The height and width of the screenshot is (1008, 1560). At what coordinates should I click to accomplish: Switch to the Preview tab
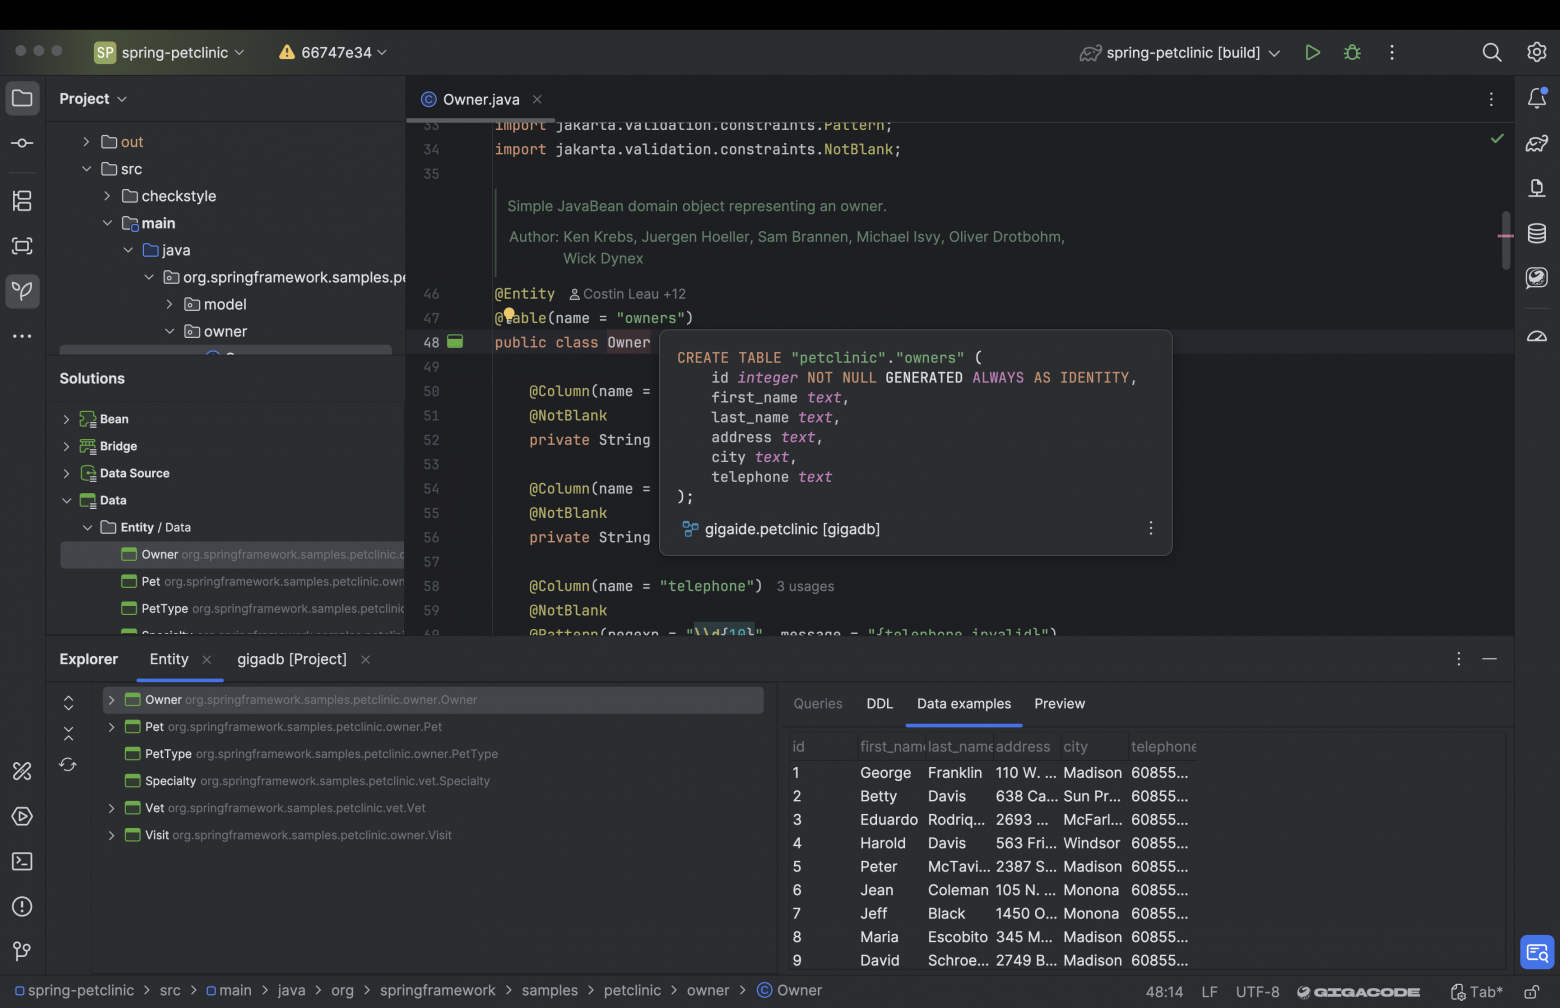pyautogui.click(x=1060, y=704)
